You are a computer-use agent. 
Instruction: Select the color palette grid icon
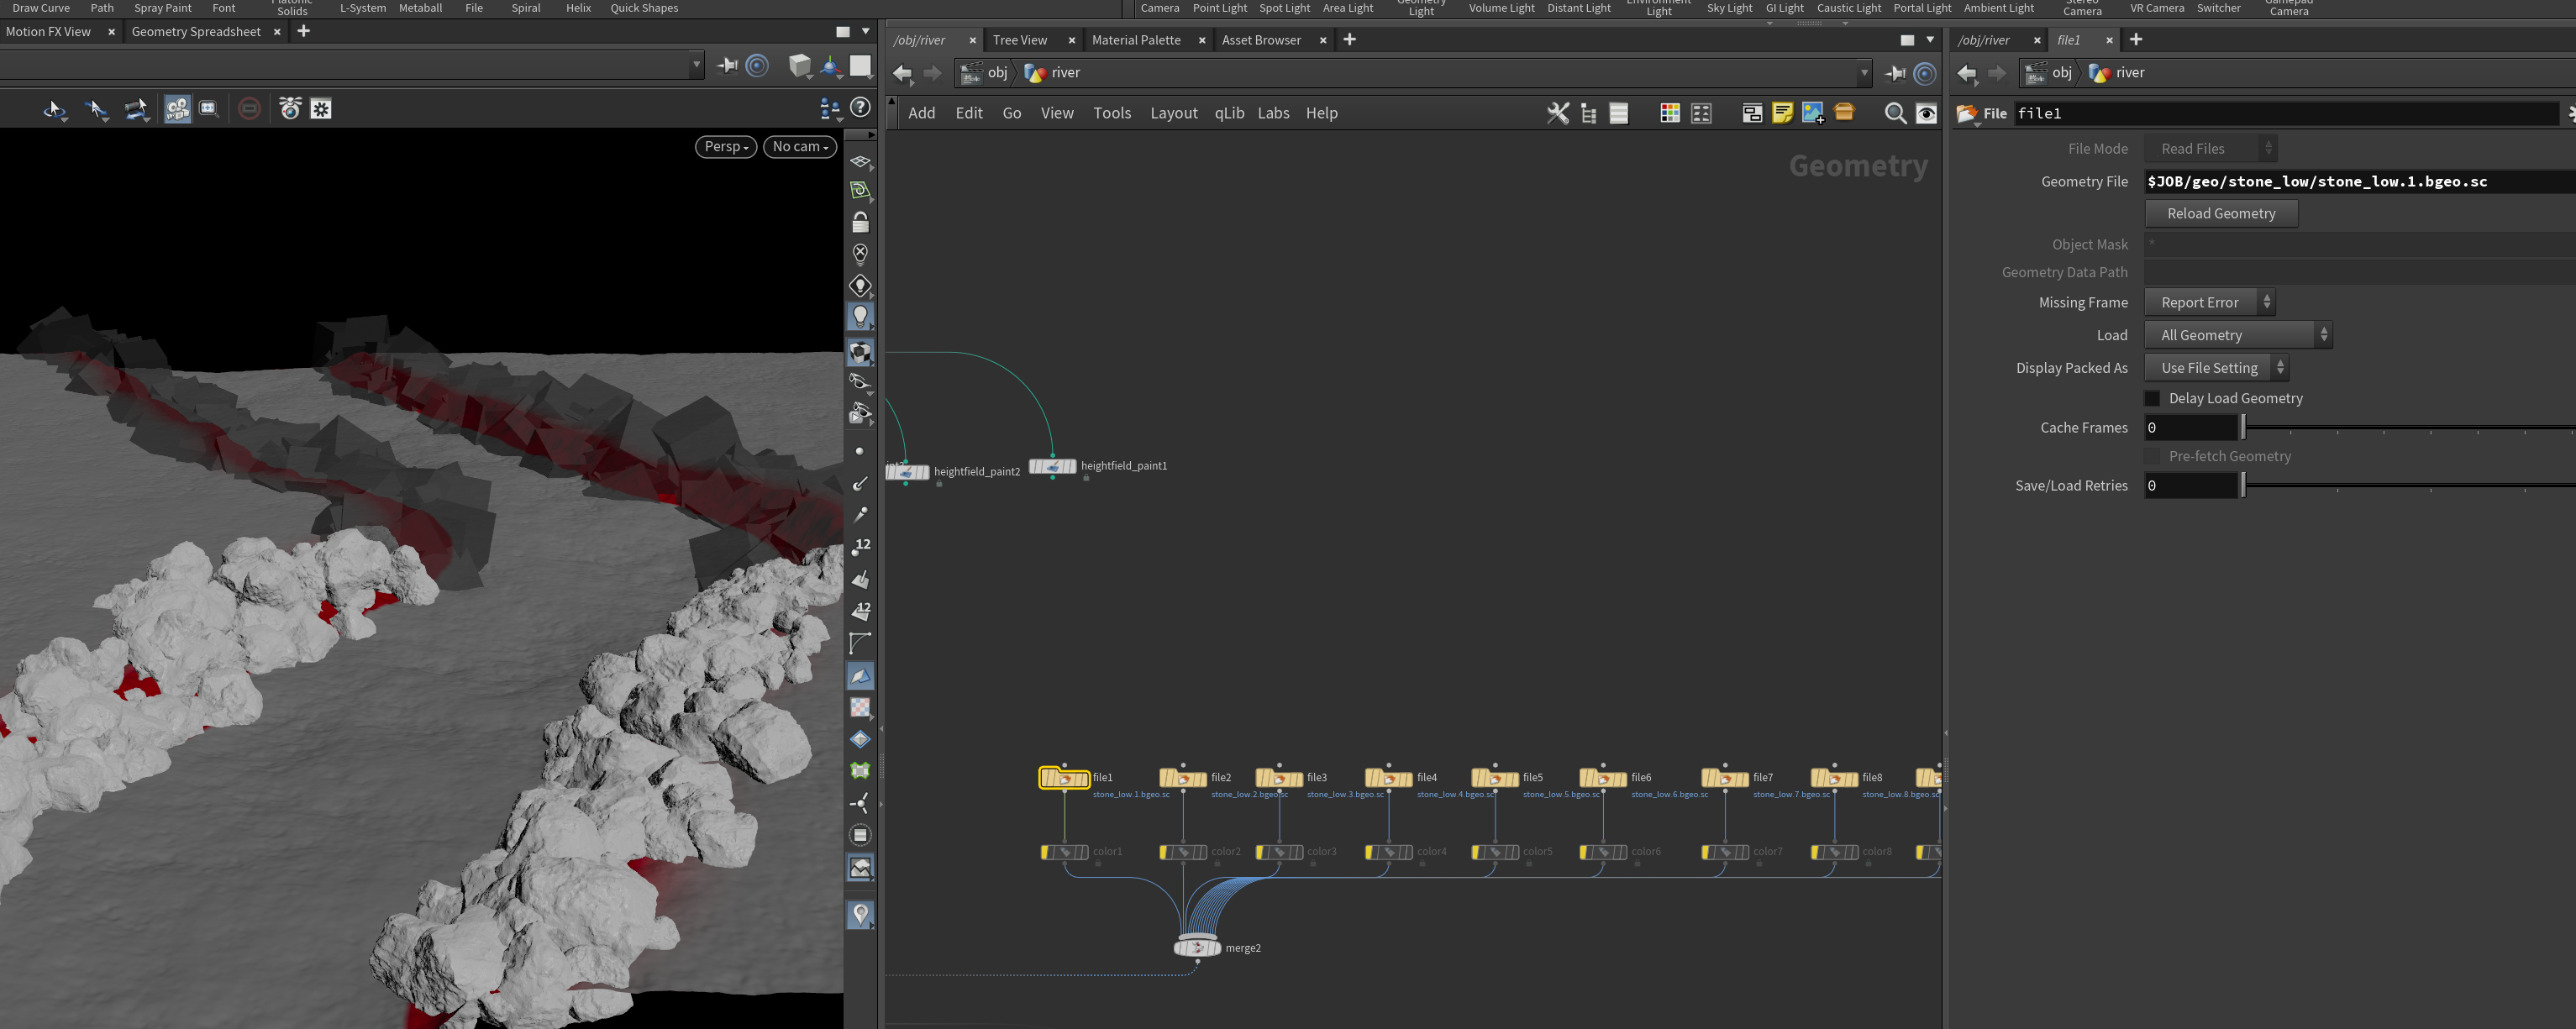pos(1669,113)
